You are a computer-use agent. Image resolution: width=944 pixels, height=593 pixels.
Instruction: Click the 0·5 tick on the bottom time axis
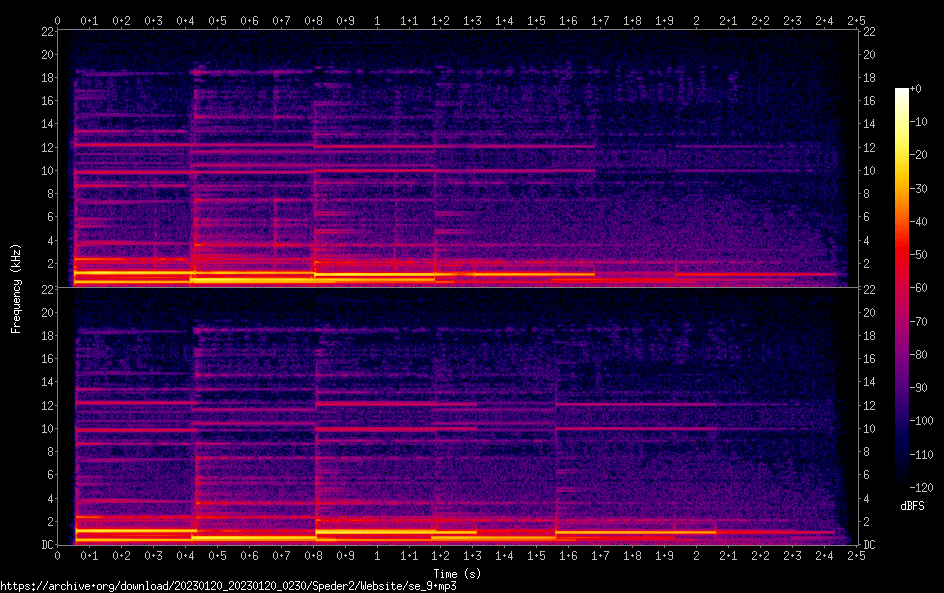pos(217,555)
